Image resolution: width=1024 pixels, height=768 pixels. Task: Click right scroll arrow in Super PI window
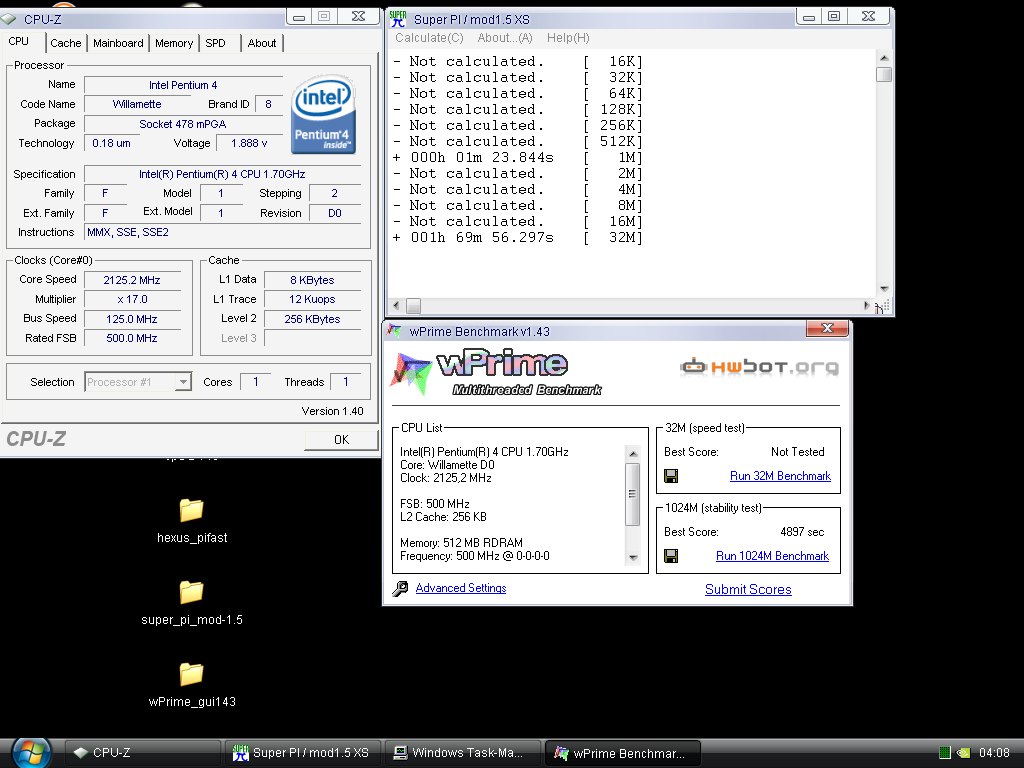click(x=867, y=305)
